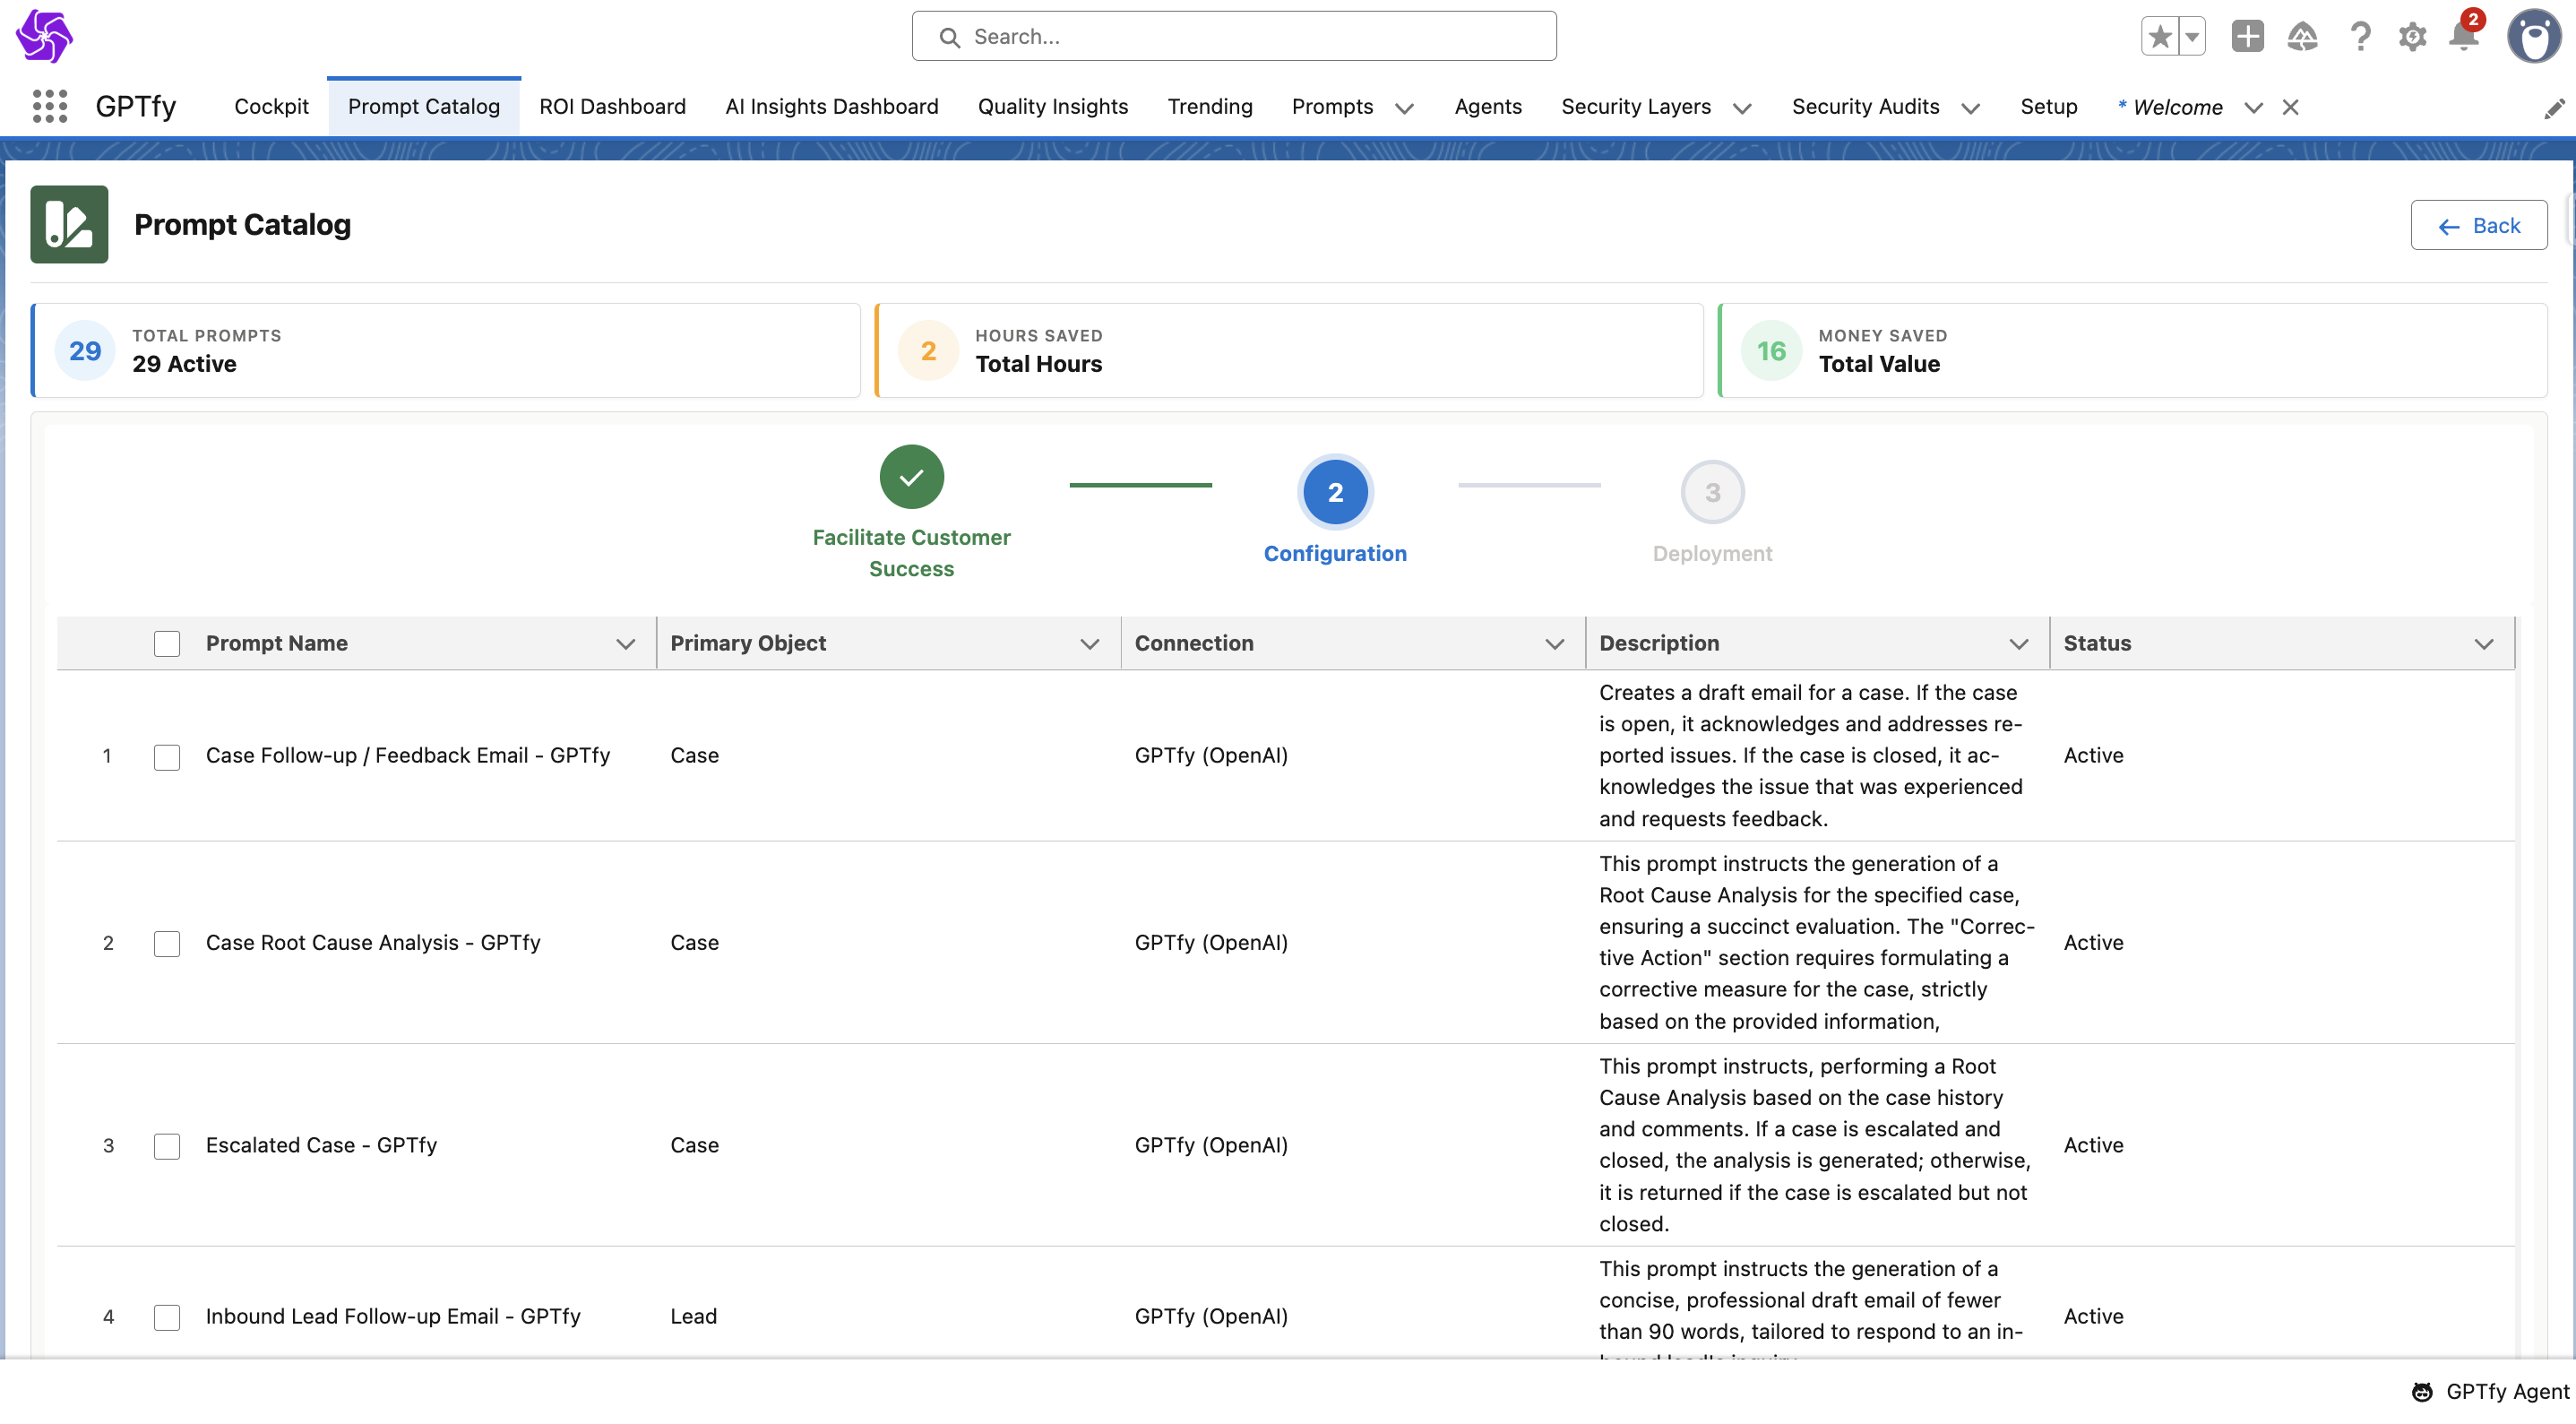The height and width of the screenshot is (1424, 2576).
Task: Open the Quality Insights tab
Action: coord(1052,106)
